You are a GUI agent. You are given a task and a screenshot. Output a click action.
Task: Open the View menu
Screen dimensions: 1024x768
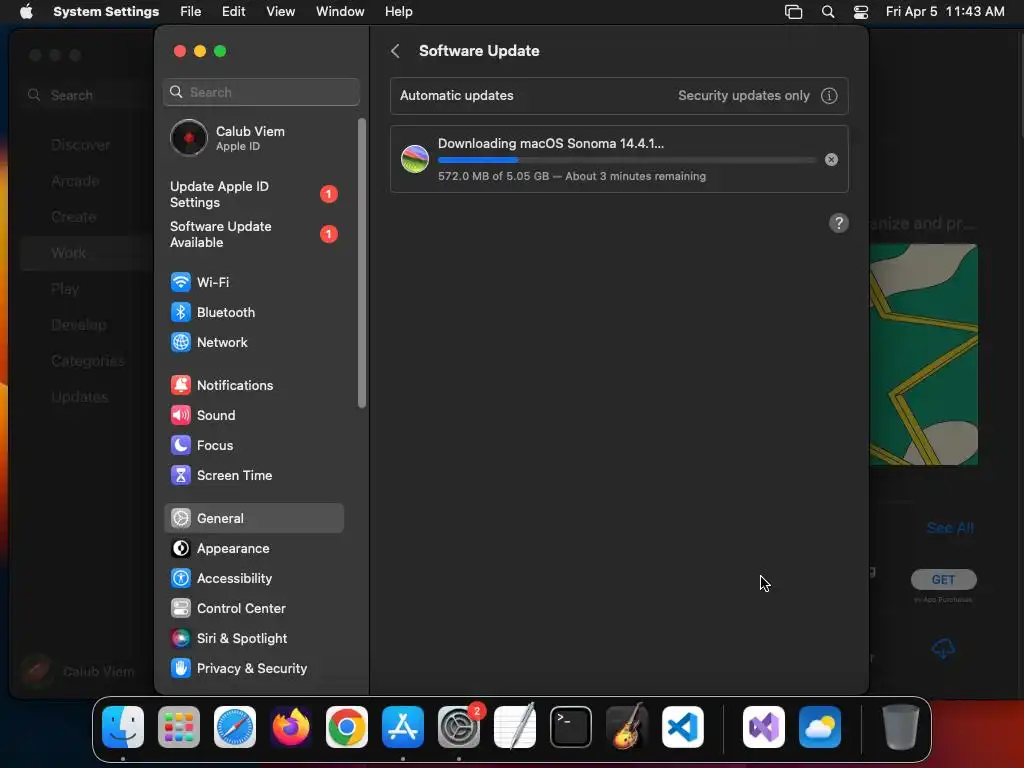pos(280,12)
